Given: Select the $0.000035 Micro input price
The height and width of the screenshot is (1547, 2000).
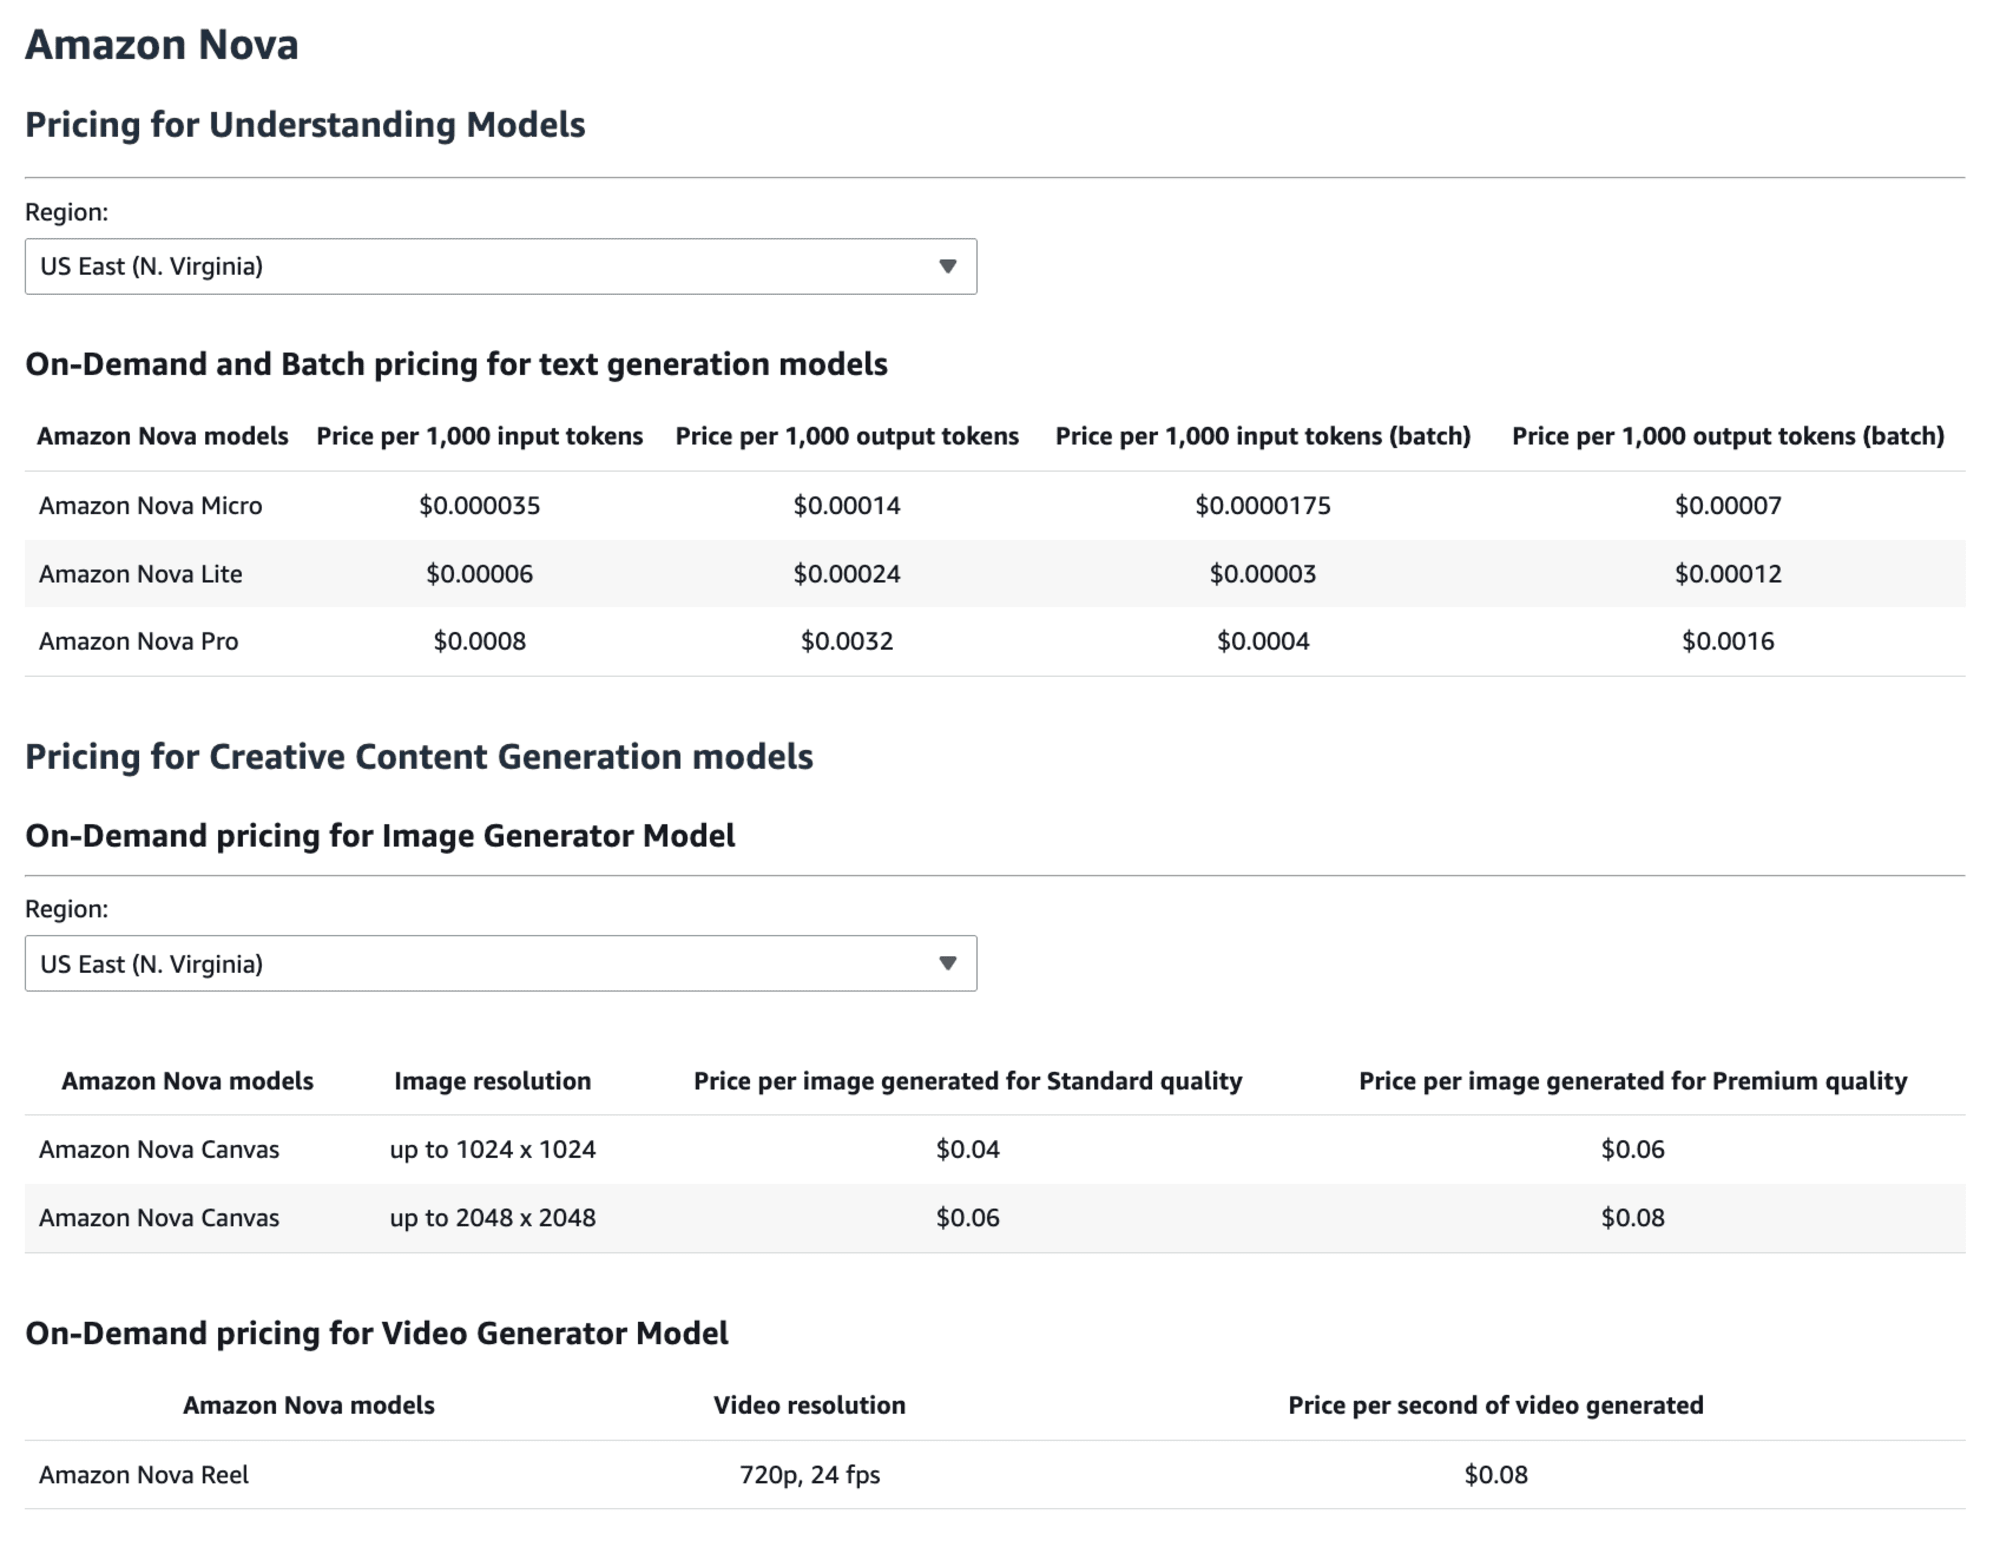Looking at the screenshot, I should point(479,505).
